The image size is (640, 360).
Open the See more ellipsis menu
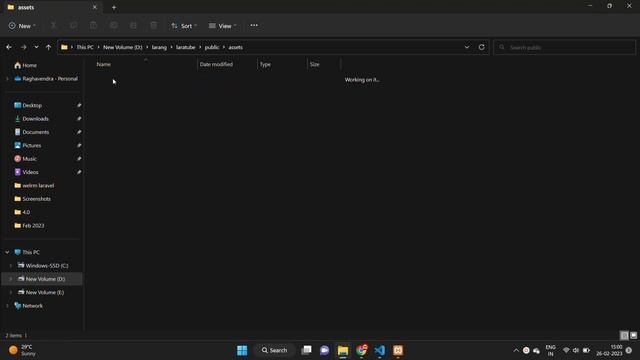tap(254, 26)
